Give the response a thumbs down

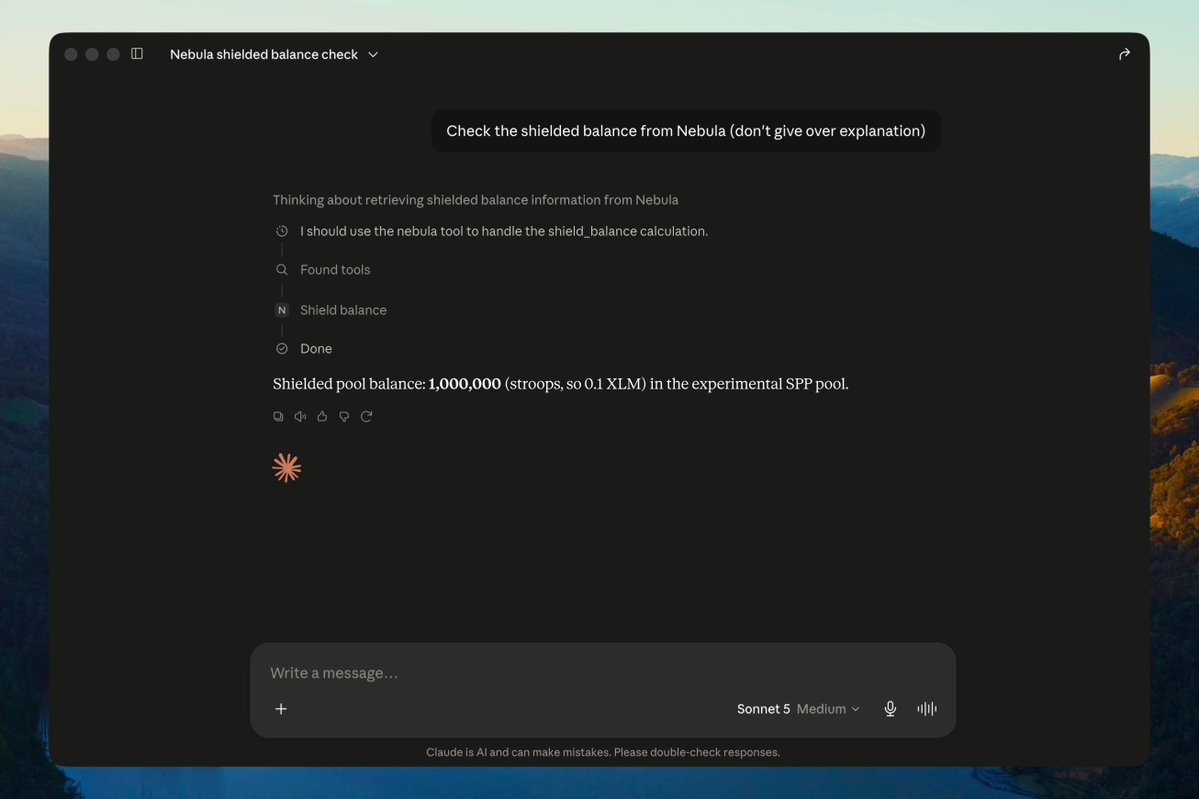tap(344, 416)
